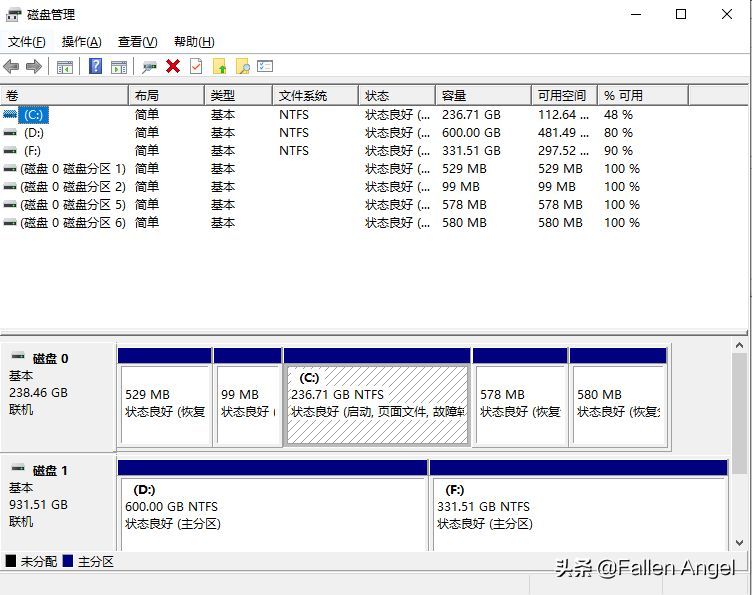
Task: Select the 529 MB recovery partition block
Action: click(x=164, y=397)
